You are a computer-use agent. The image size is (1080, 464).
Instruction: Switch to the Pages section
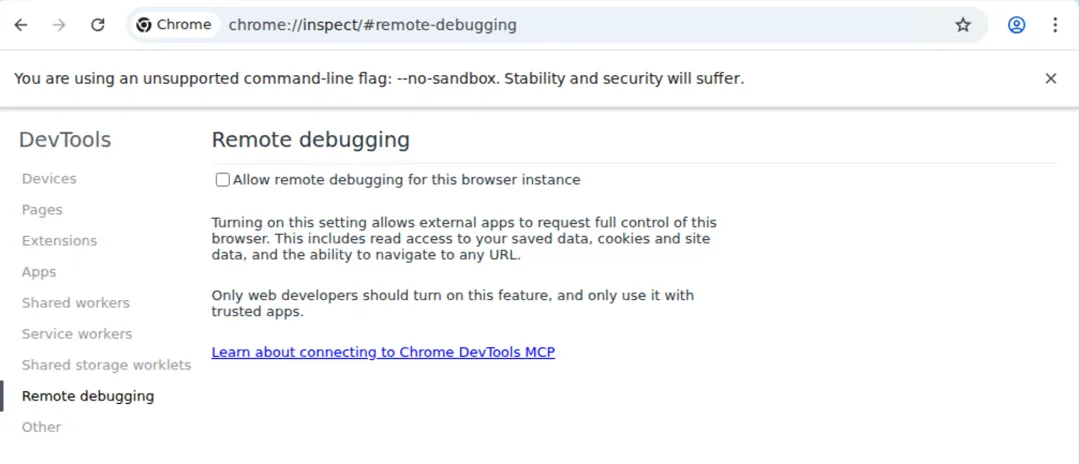[42, 210]
